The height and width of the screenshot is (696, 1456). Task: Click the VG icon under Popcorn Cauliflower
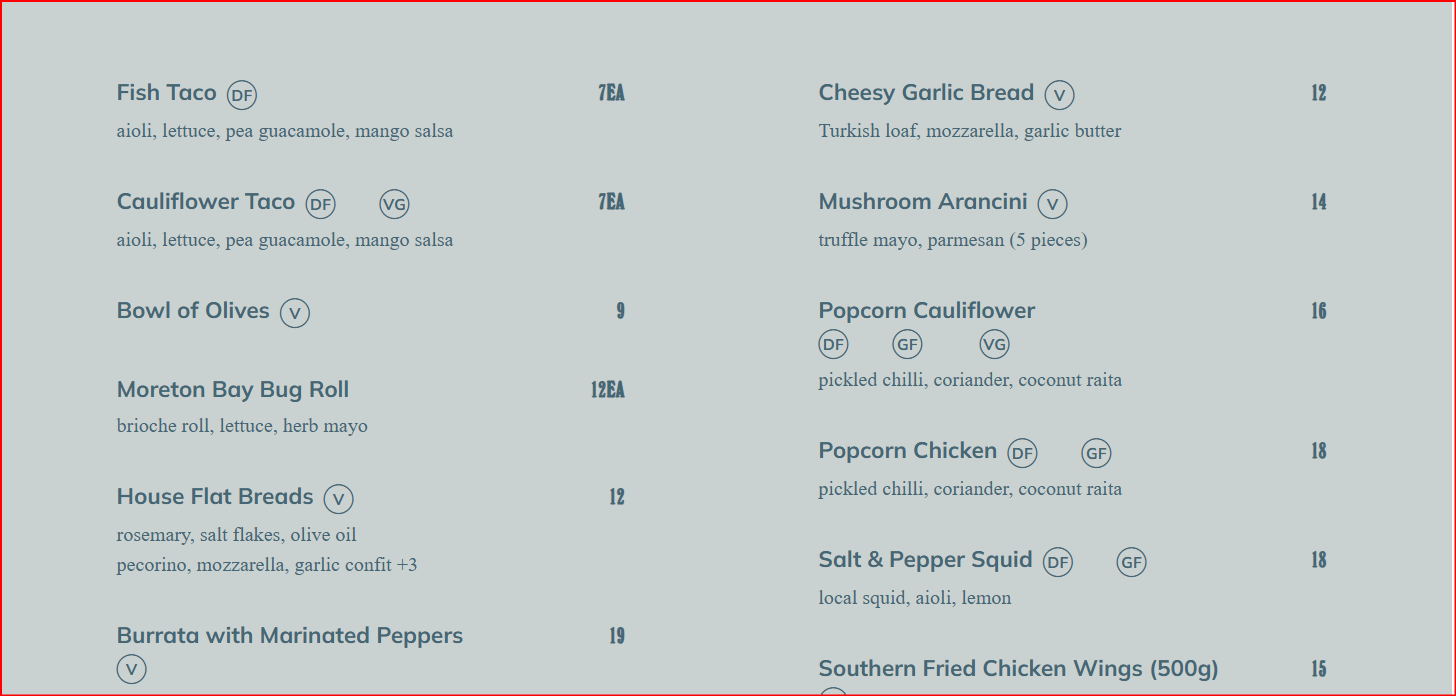pyautogui.click(x=994, y=345)
